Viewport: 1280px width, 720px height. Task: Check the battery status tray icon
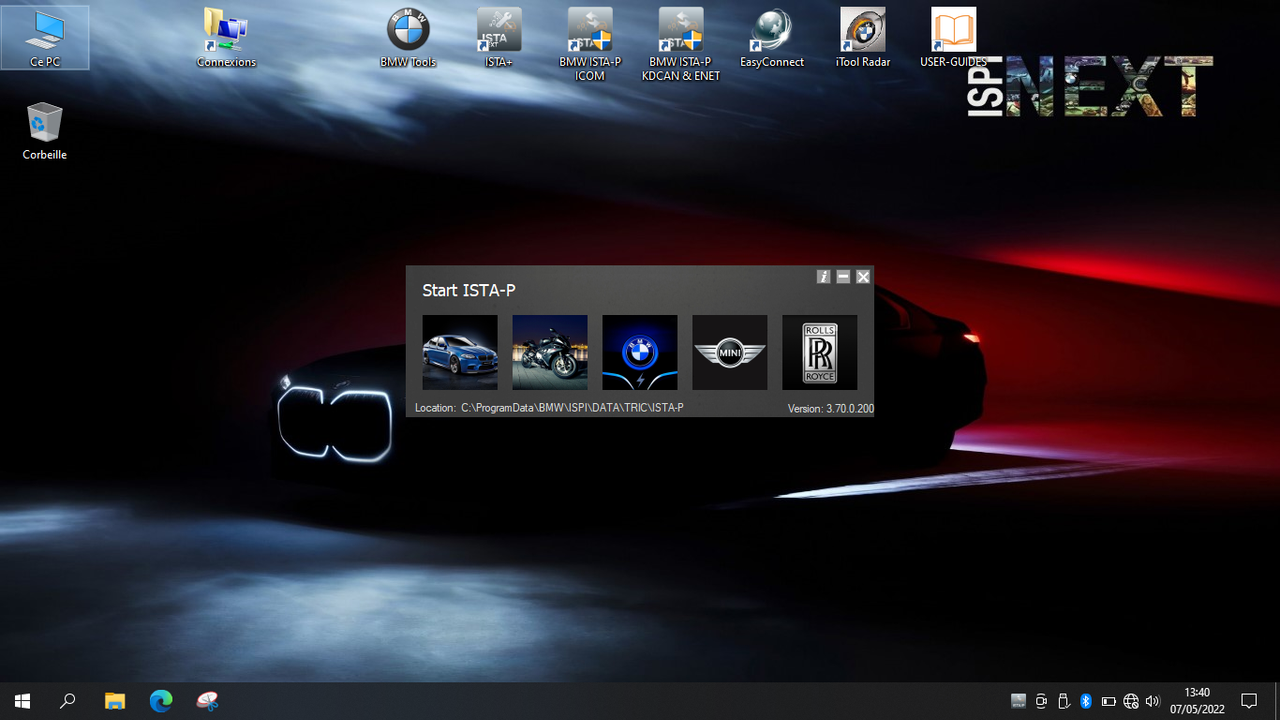point(1109,701)
